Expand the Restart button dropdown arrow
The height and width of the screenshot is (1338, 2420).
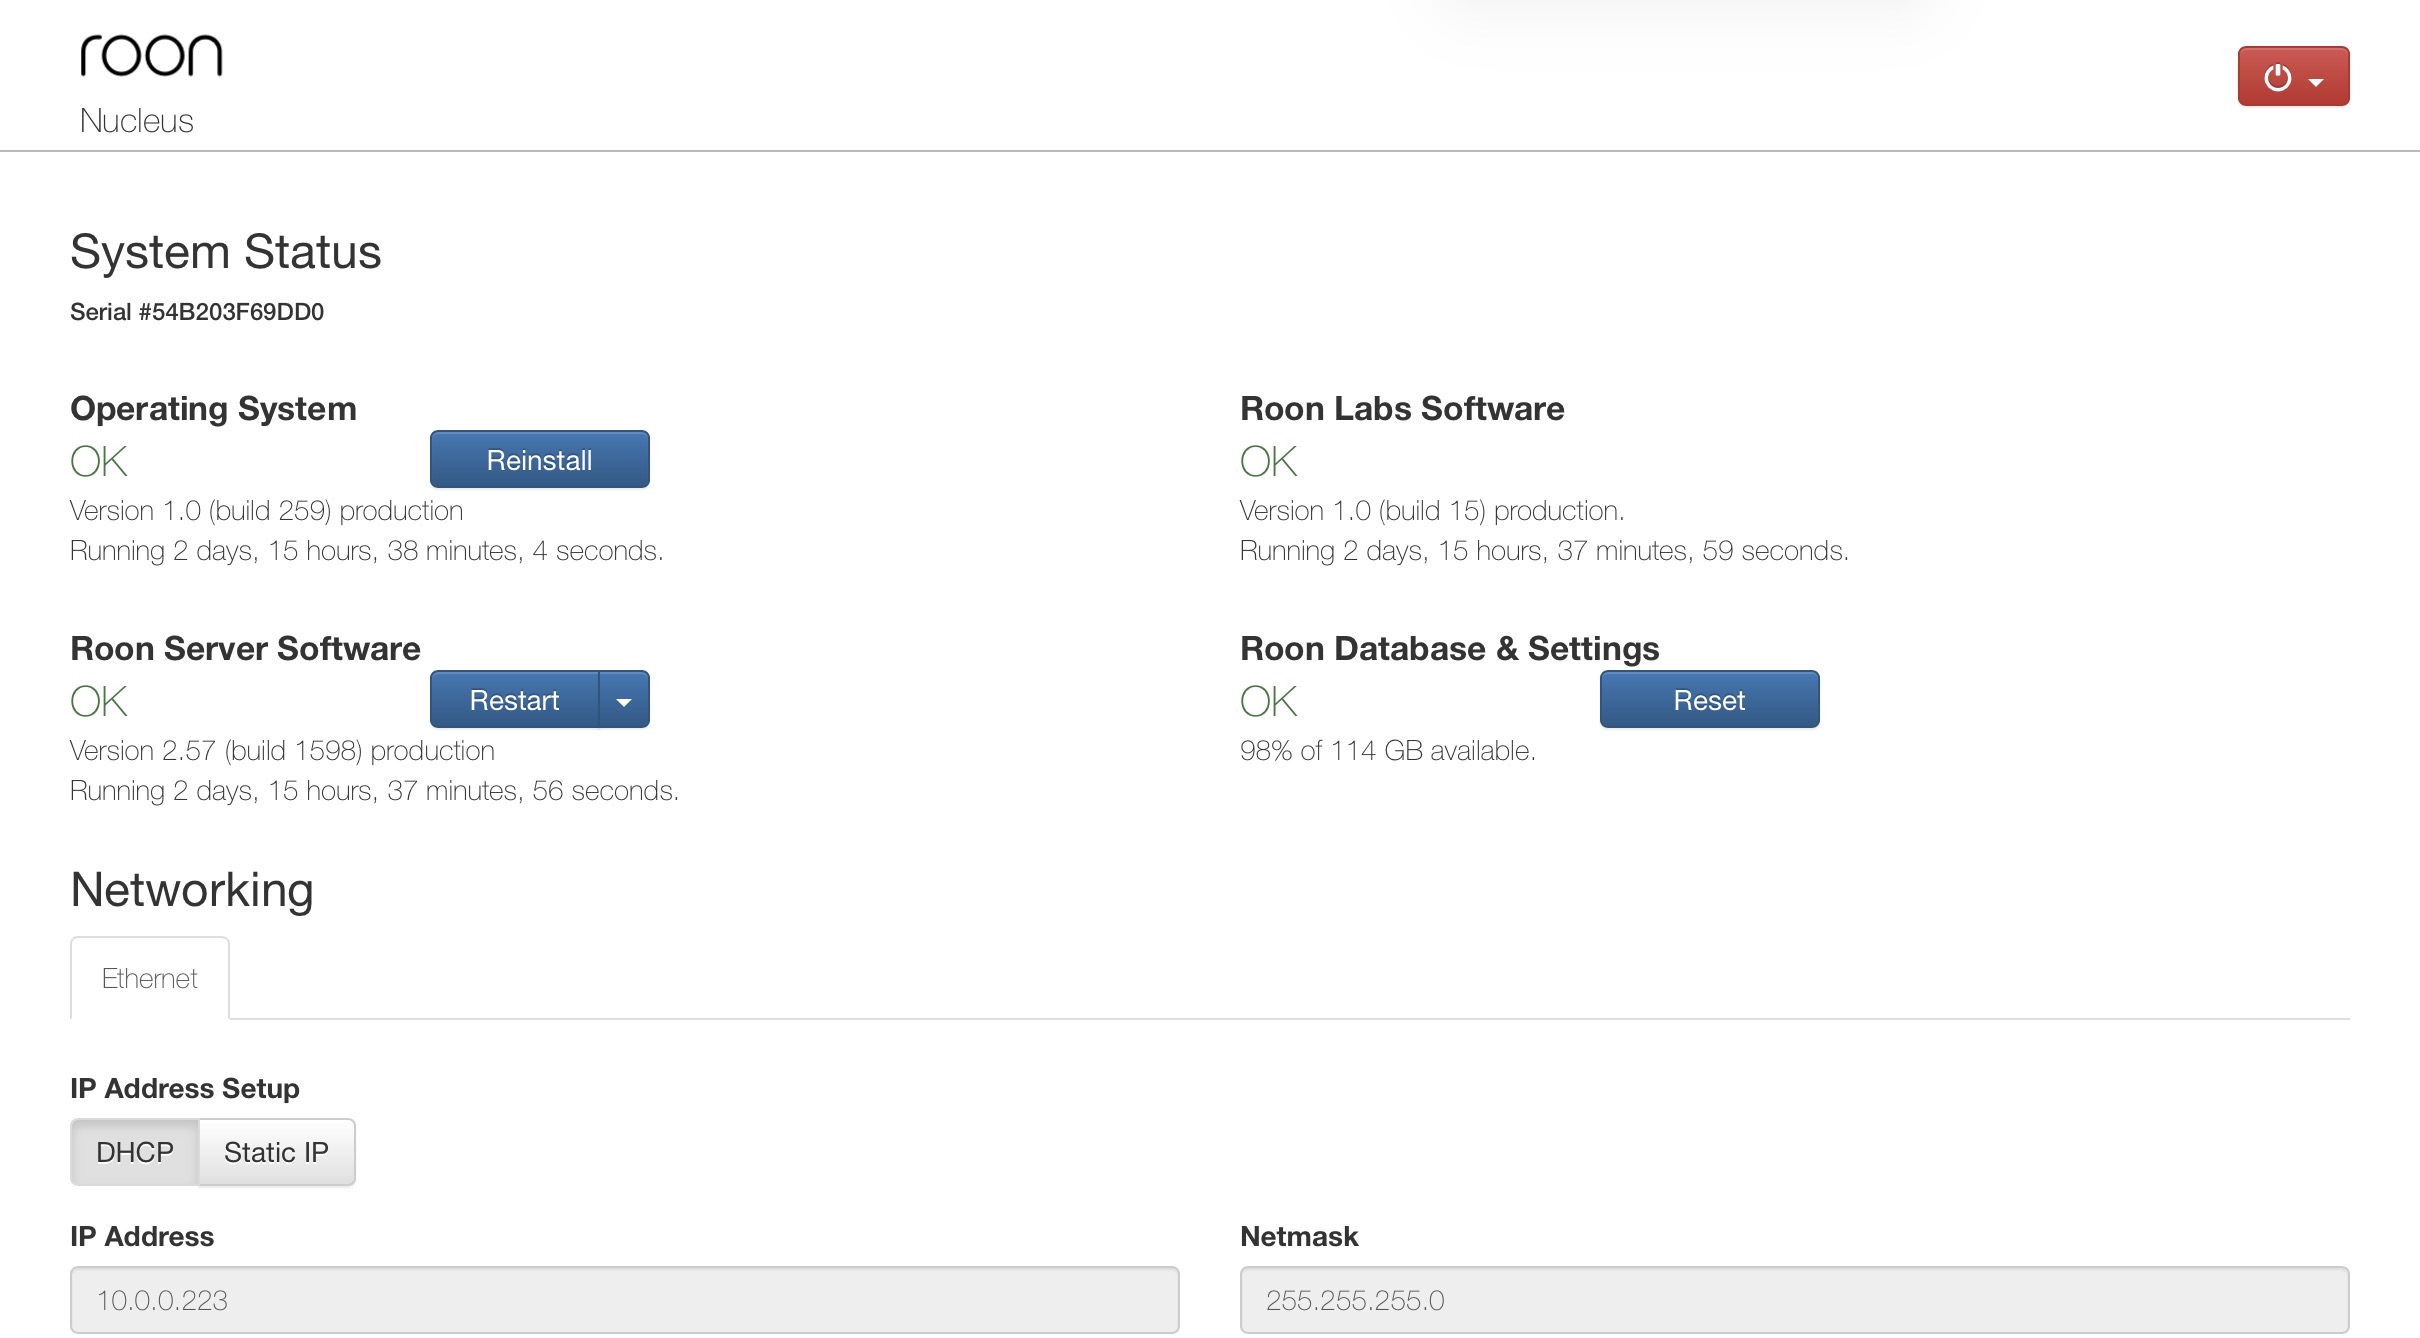(x=624, y=701)
